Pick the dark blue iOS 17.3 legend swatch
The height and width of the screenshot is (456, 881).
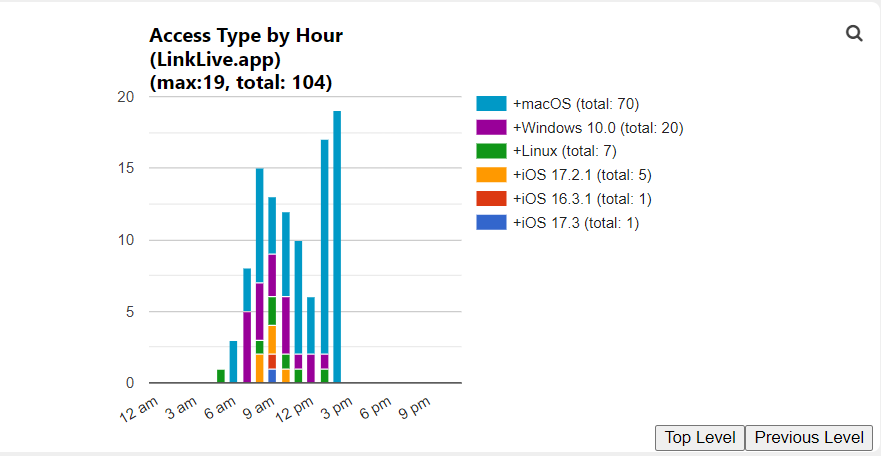point(491,223)
